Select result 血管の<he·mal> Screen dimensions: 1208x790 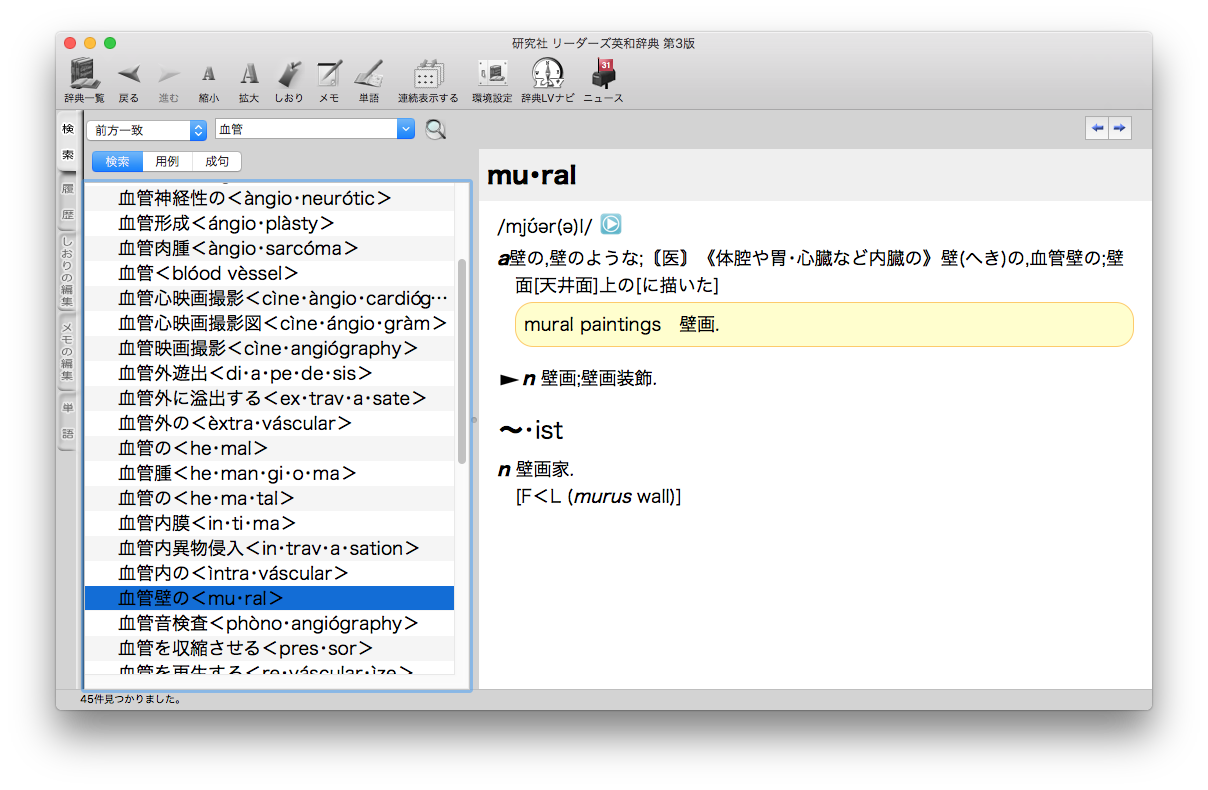[269, 448]
